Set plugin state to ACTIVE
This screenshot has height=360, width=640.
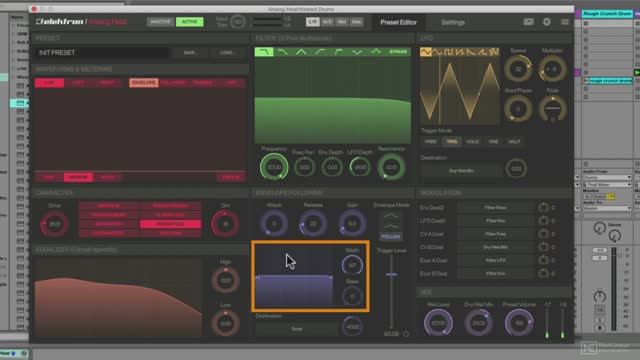[x=189, y=22]
